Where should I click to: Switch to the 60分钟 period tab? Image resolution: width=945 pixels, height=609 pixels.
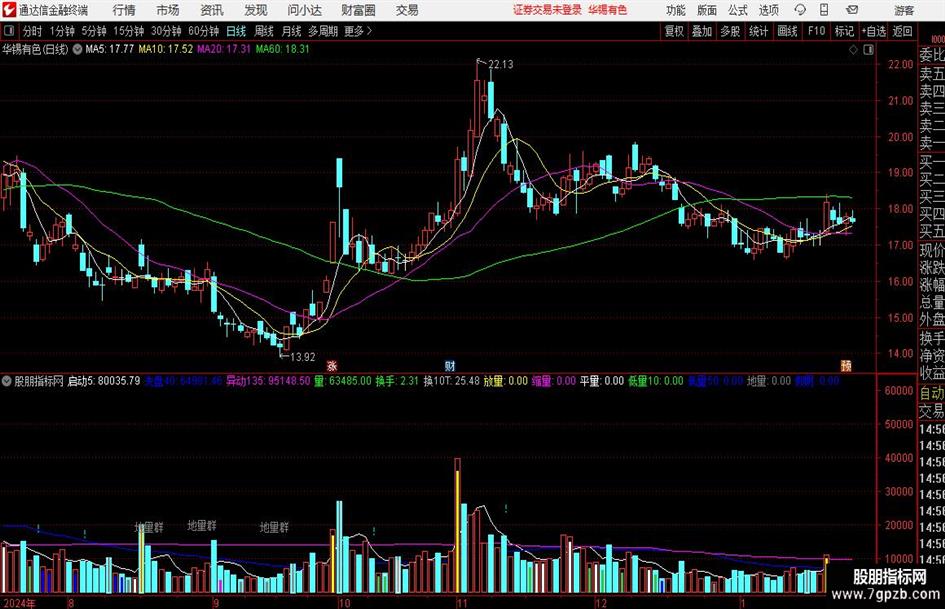pyautogui.click(x=204, y=31)
